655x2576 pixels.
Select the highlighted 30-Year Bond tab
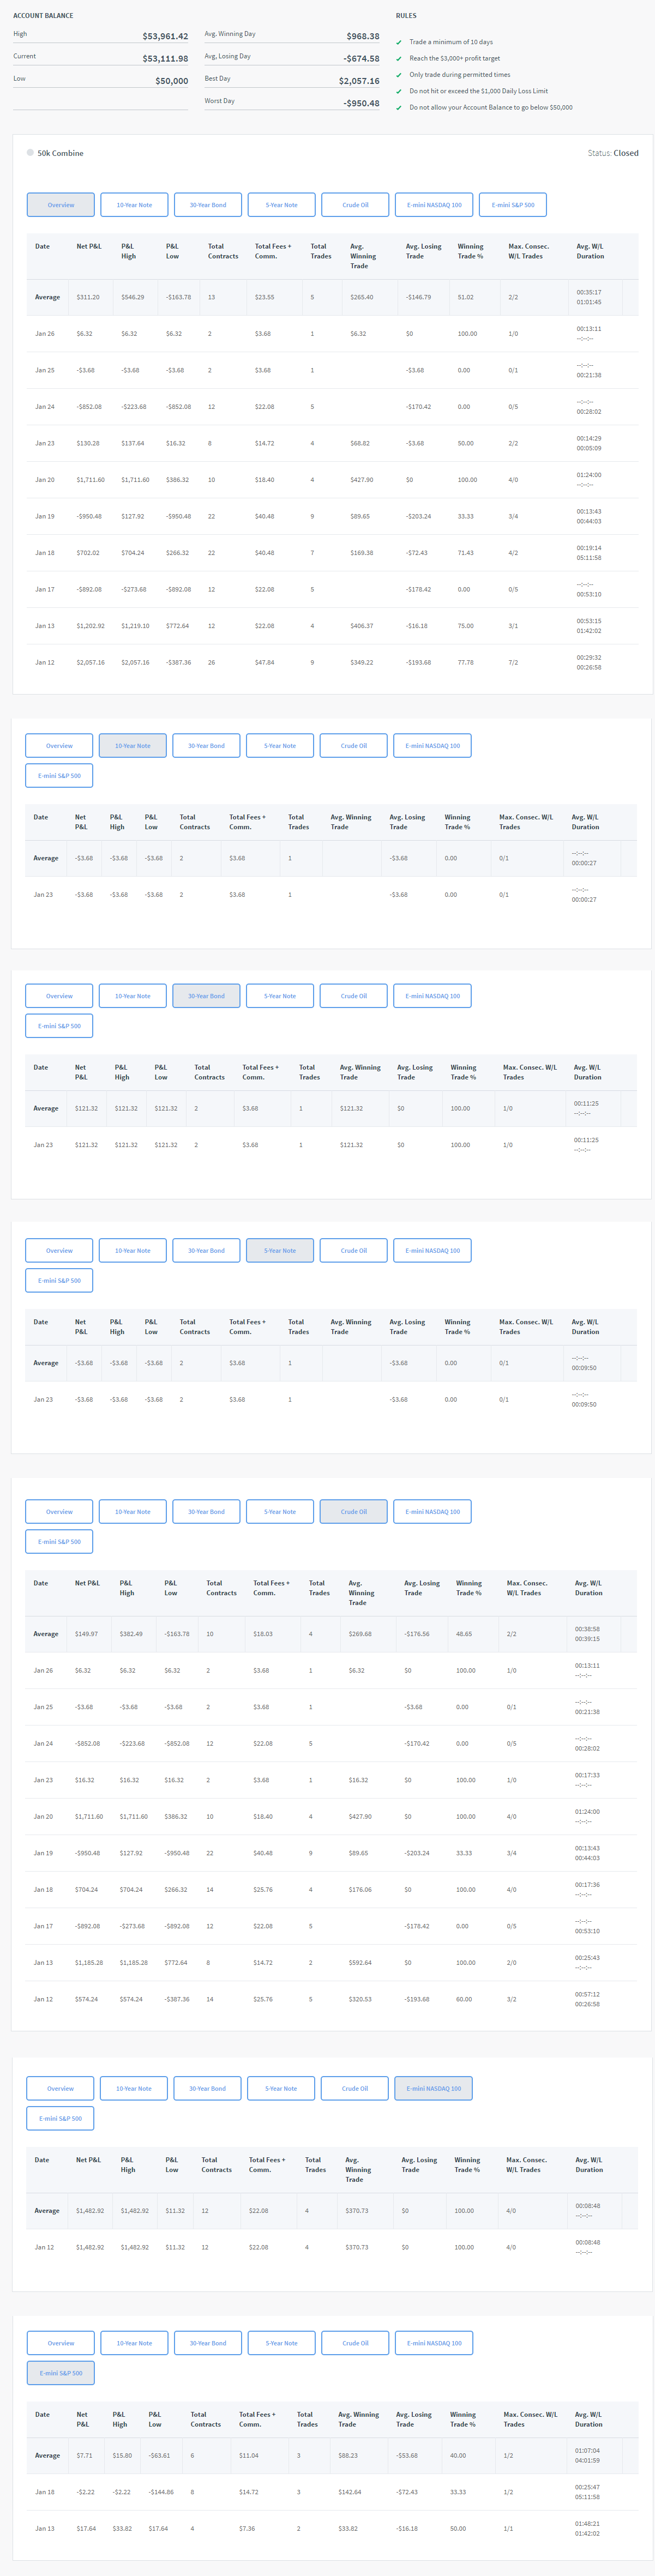pos(206,996)
